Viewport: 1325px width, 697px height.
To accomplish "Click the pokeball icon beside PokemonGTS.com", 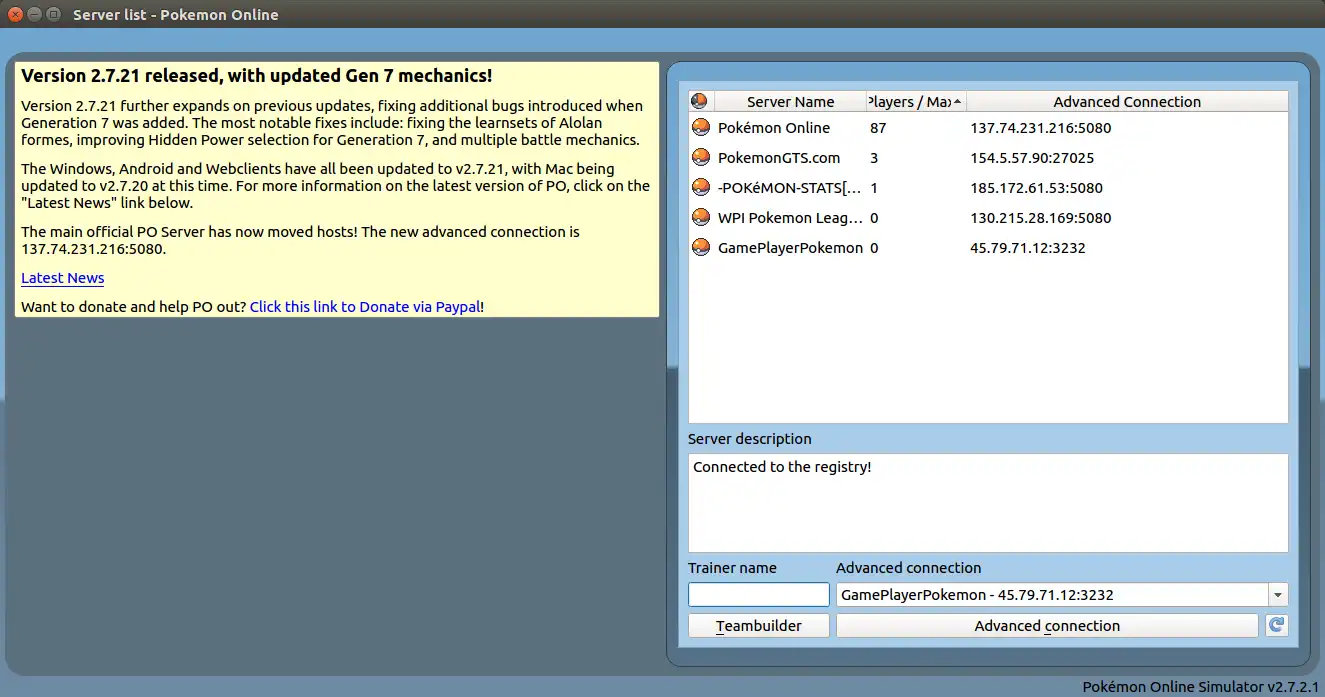I will (x=701, y=158).
